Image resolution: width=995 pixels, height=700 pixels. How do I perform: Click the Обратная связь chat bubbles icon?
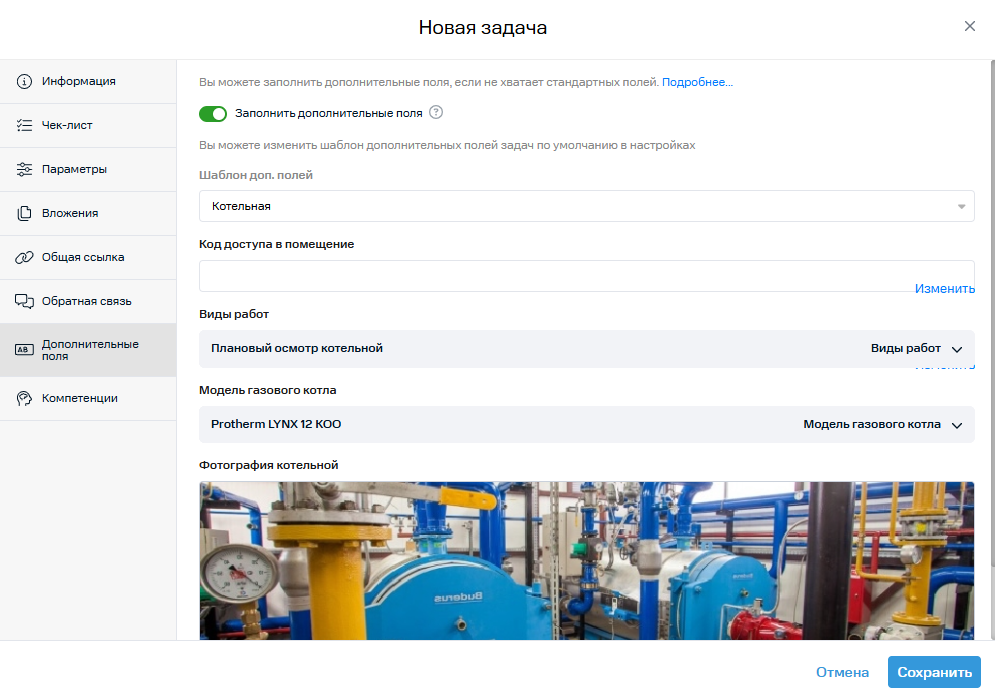click(x=25, y=302)
